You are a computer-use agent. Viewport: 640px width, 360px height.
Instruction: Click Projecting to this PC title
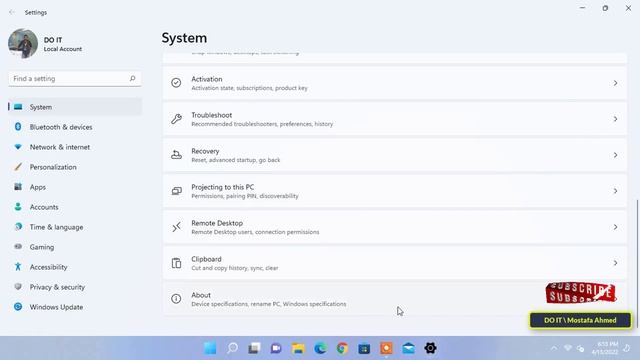(x=222, y=187)
